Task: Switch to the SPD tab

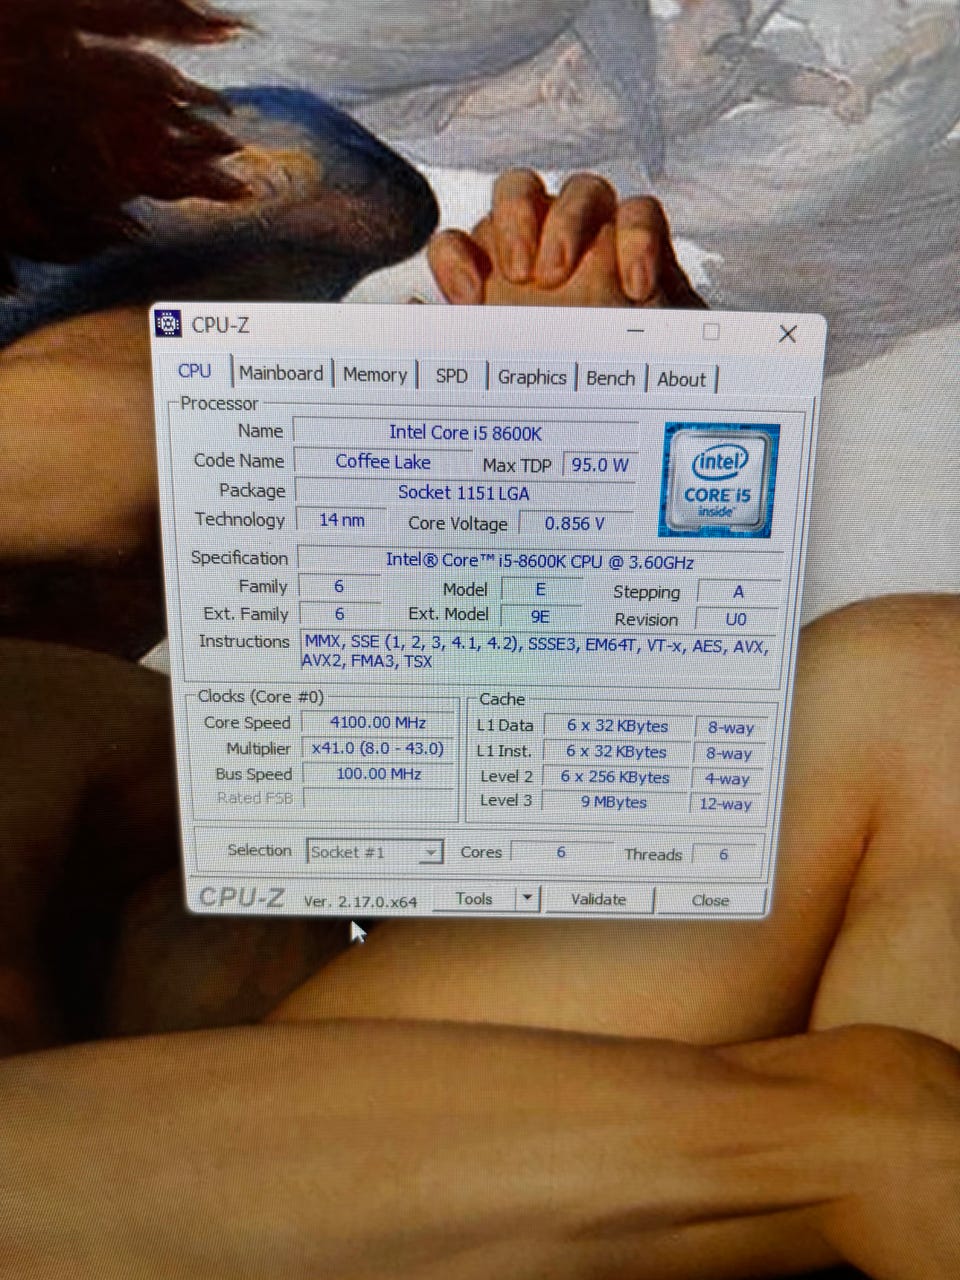Action: pyautogui.click(x=452, y=376)
